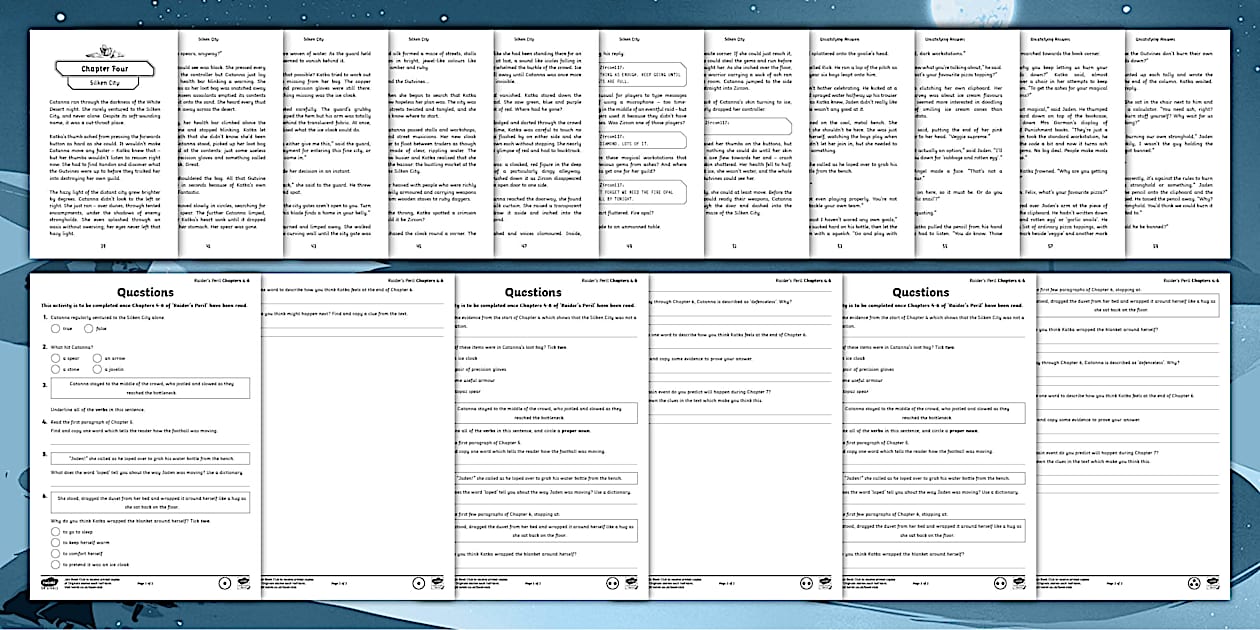
Task: Select the 'false' option in question 1
Action: click(88, 327)
